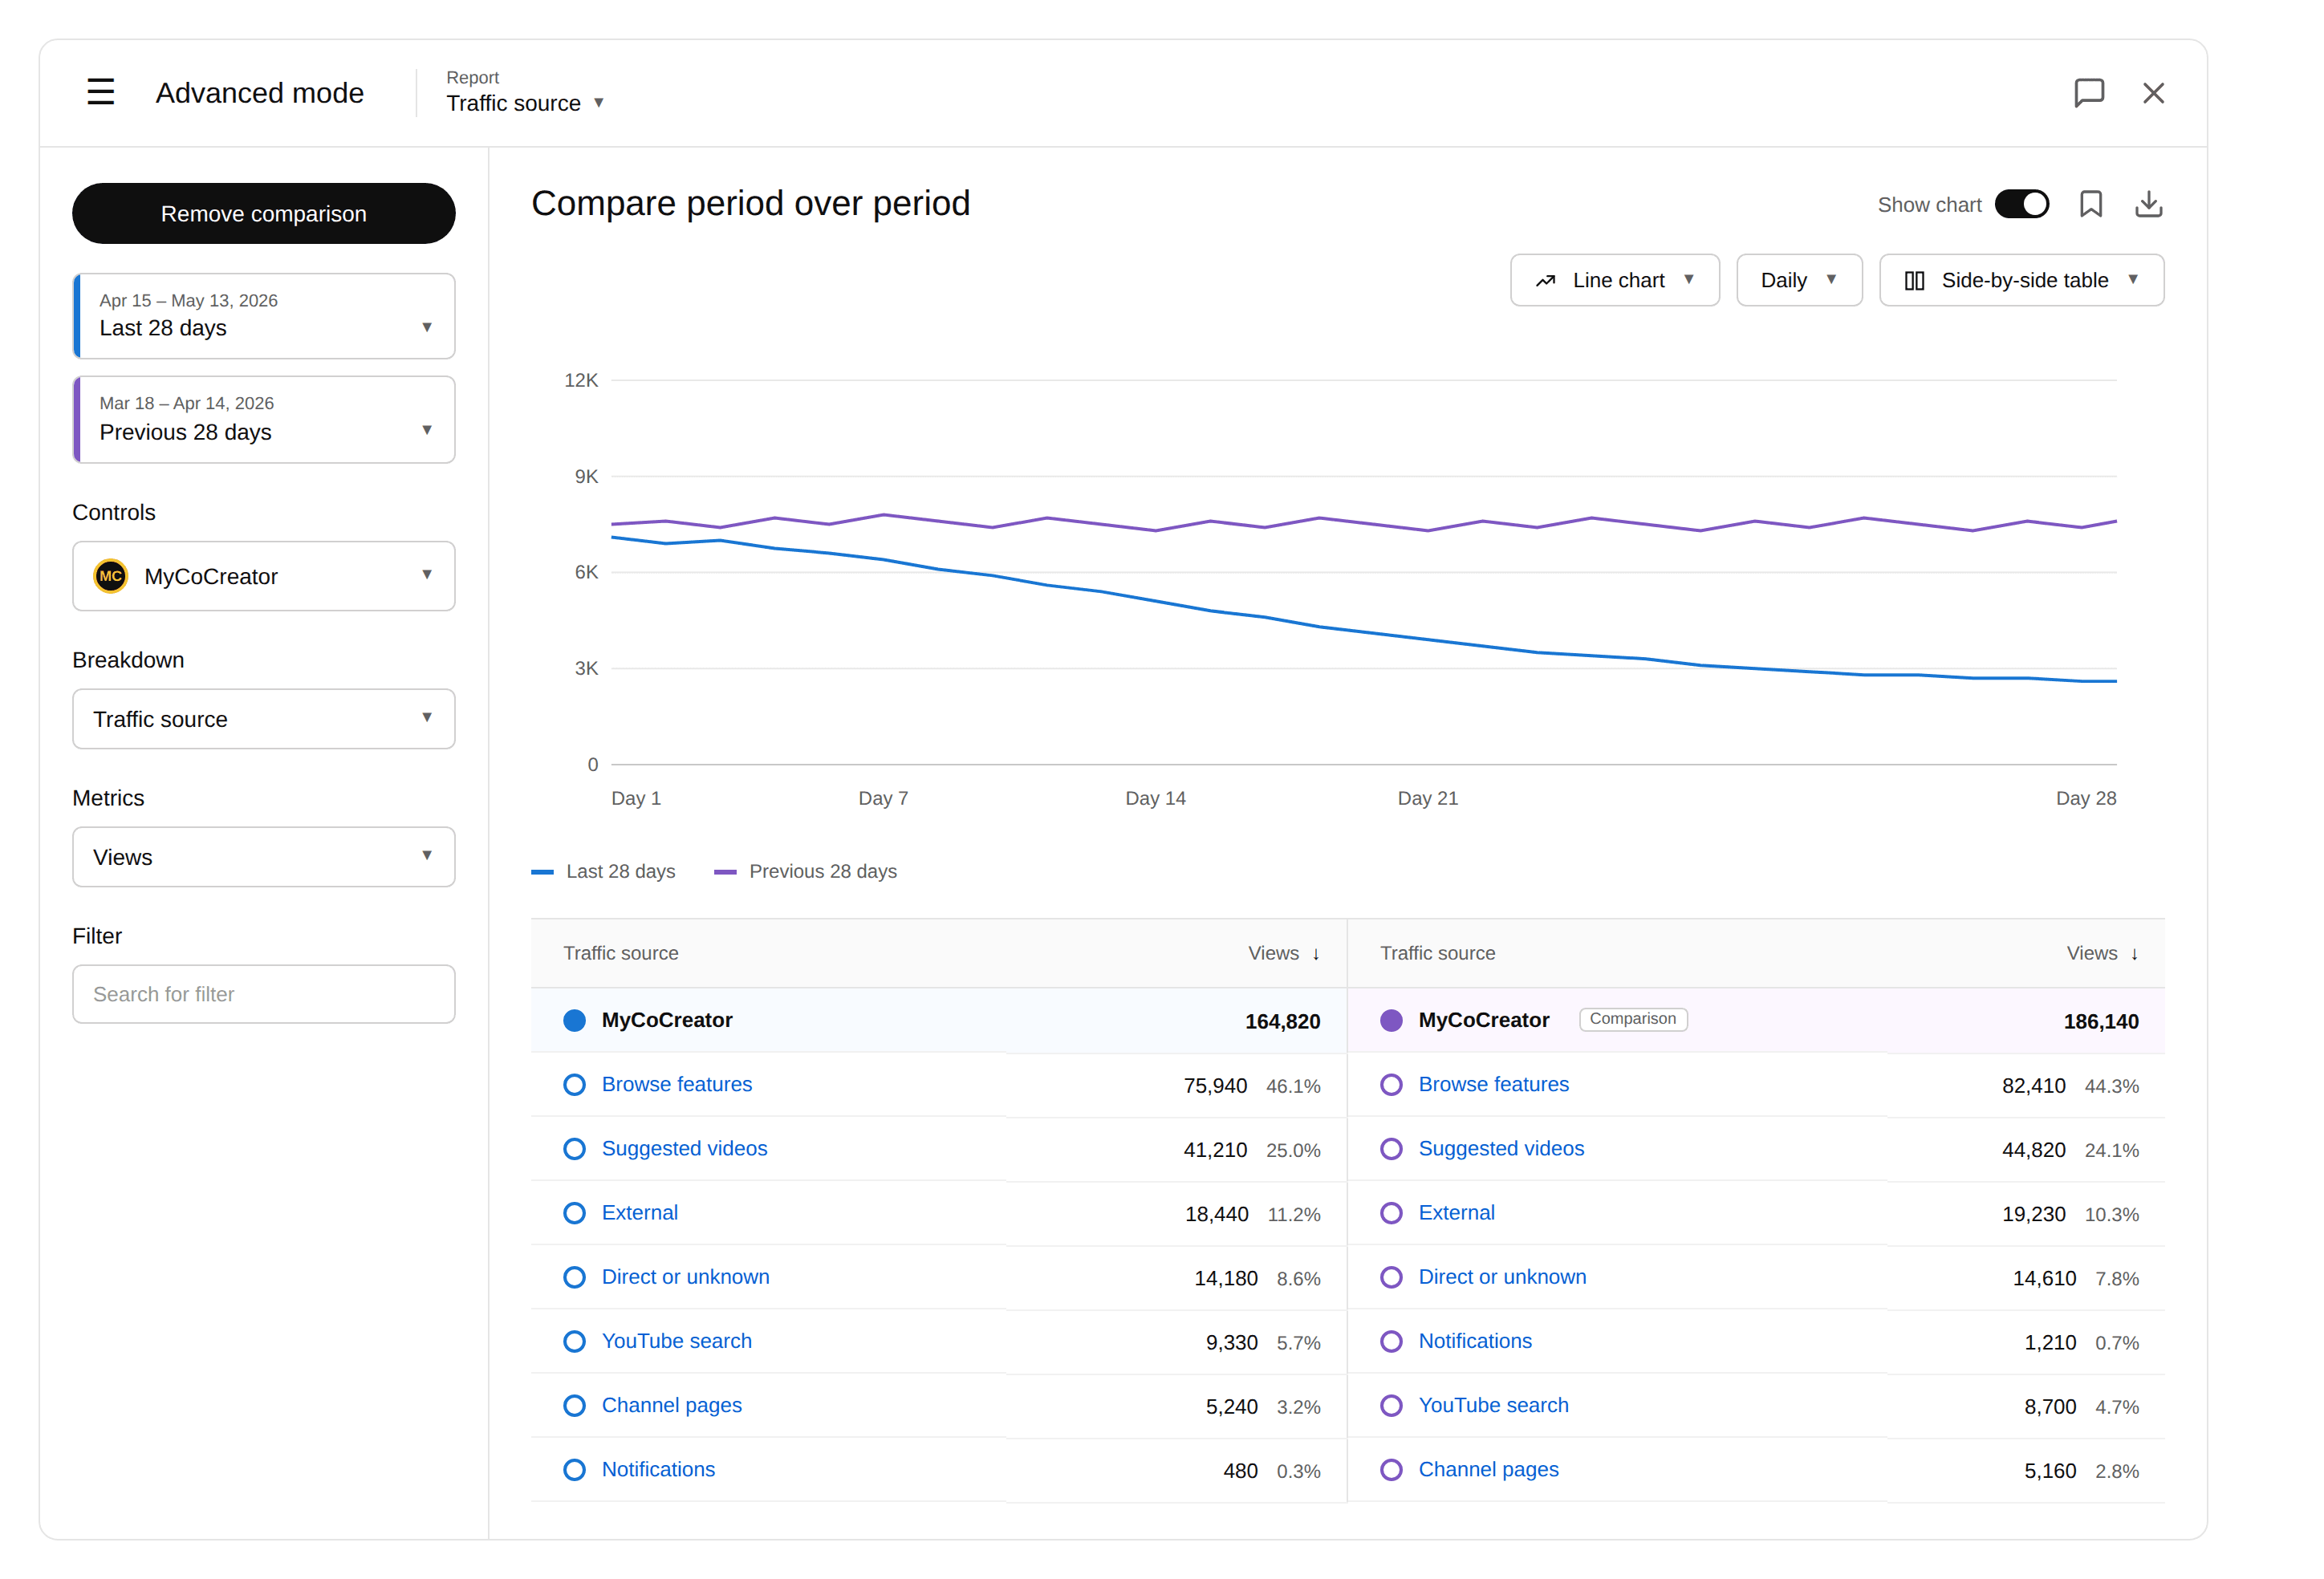Open left Channel pages link
2324x1579 pixels.
[x=672, y=1405]
